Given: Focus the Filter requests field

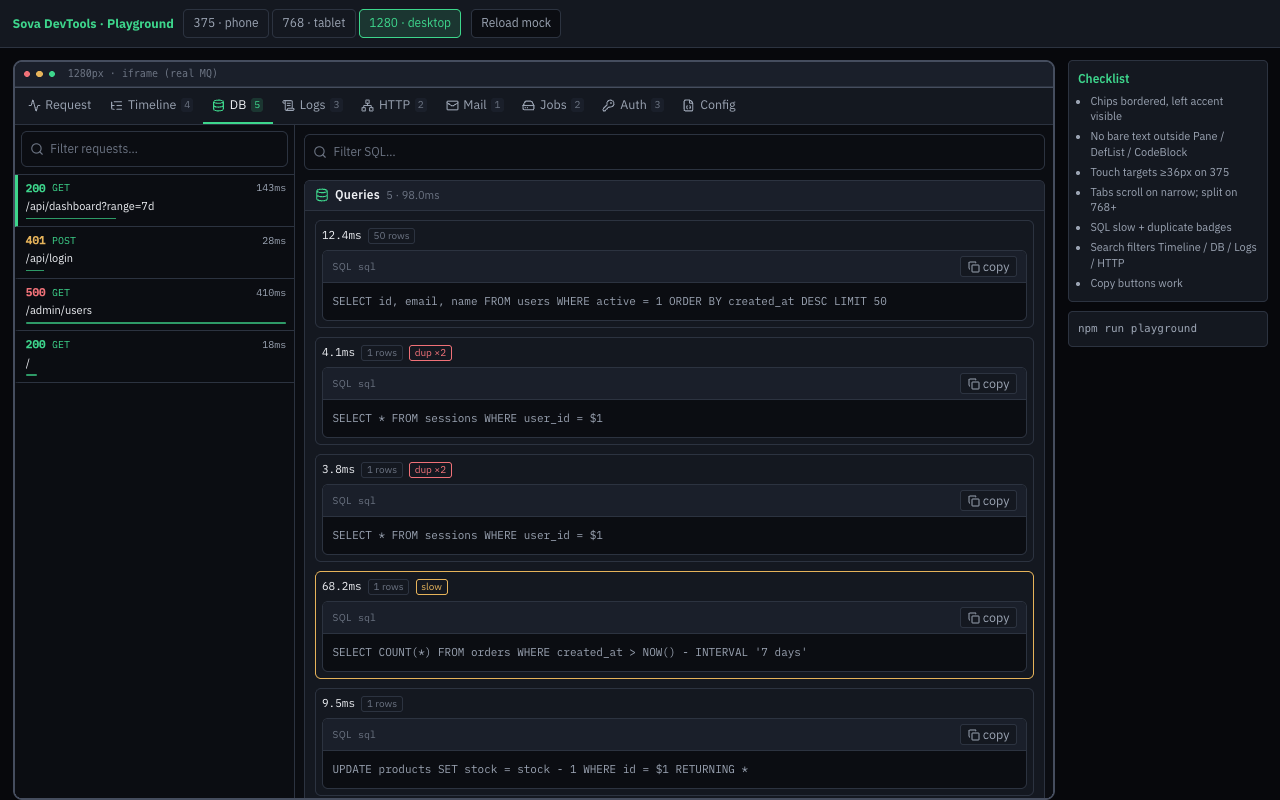Looking at the screenshot, I should coord(154,149).
